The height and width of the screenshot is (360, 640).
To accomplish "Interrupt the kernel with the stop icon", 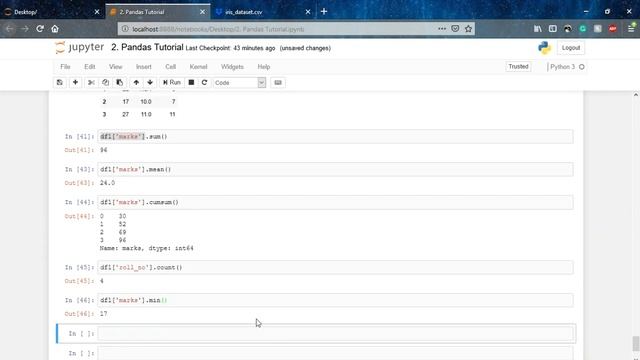I will tap(191, 82).
